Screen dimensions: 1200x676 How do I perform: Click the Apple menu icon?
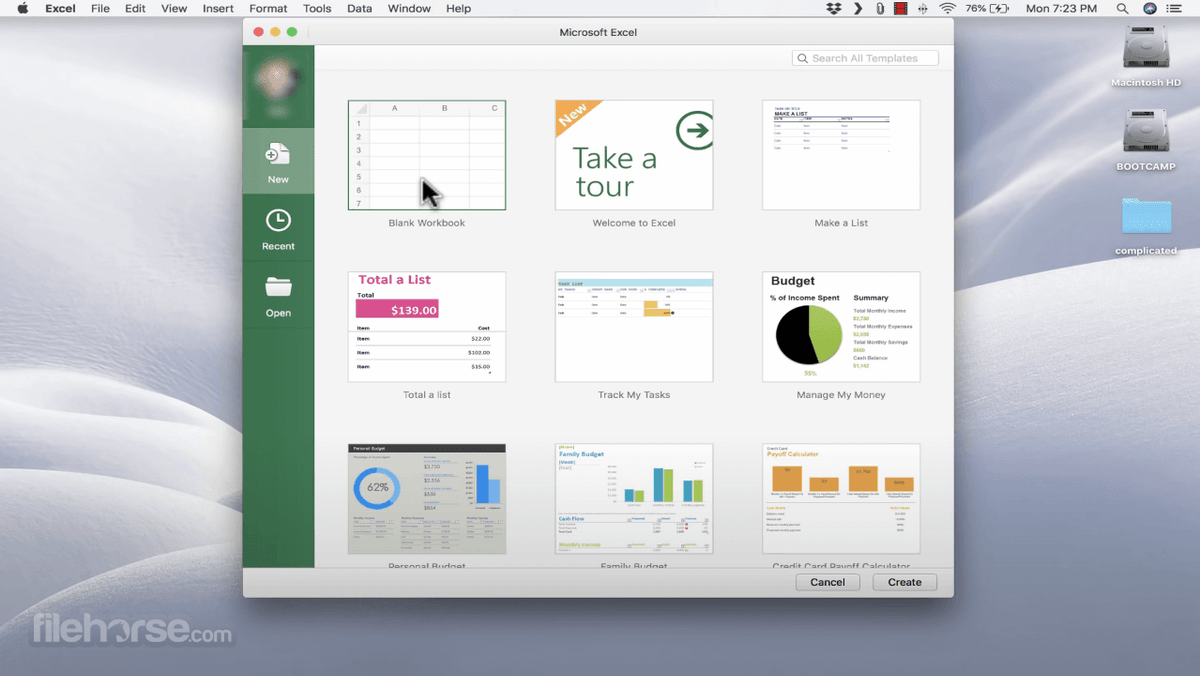click(x=23, y=9)
